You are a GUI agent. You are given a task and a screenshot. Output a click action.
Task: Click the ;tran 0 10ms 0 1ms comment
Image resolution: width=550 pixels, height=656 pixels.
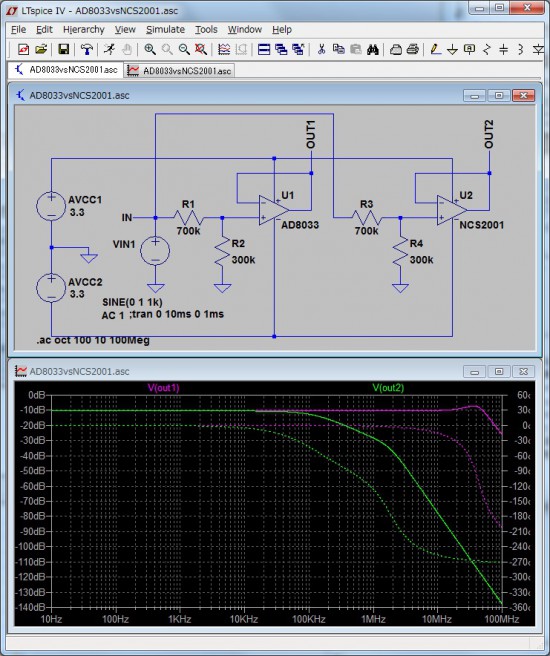pos(177,314)
